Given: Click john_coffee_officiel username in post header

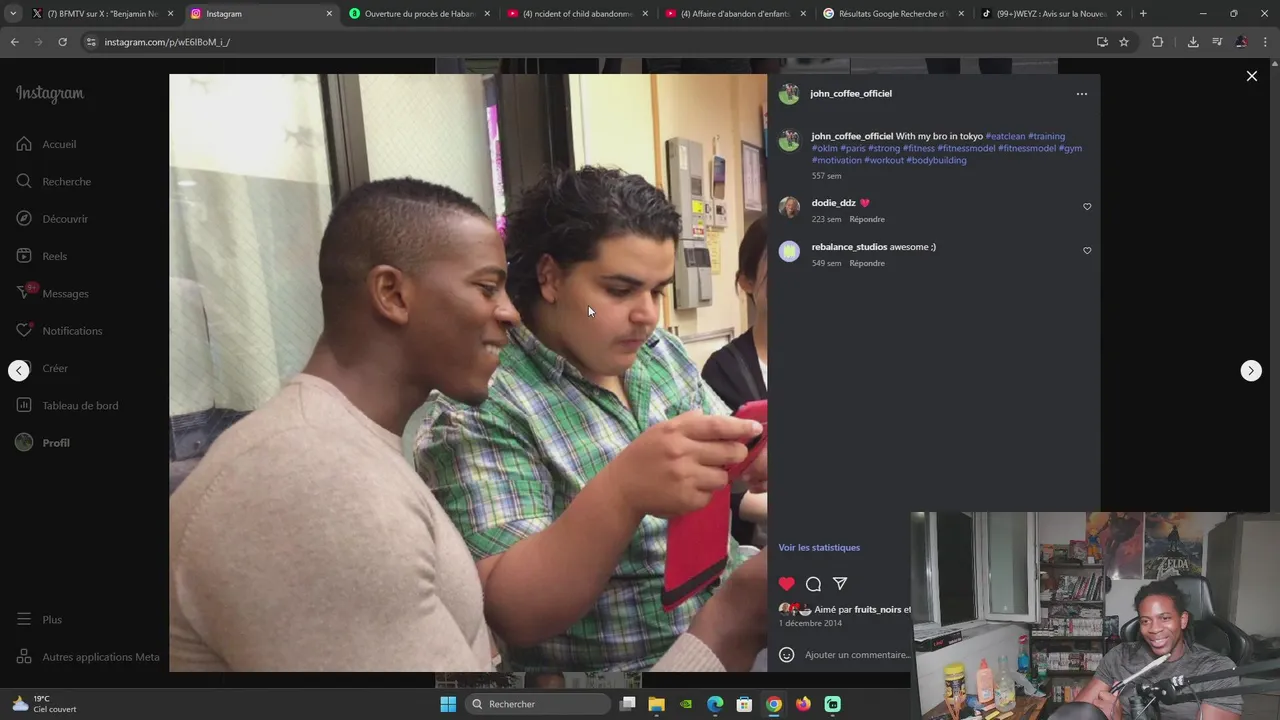Looking at the screenshot, I should [851, 93].
